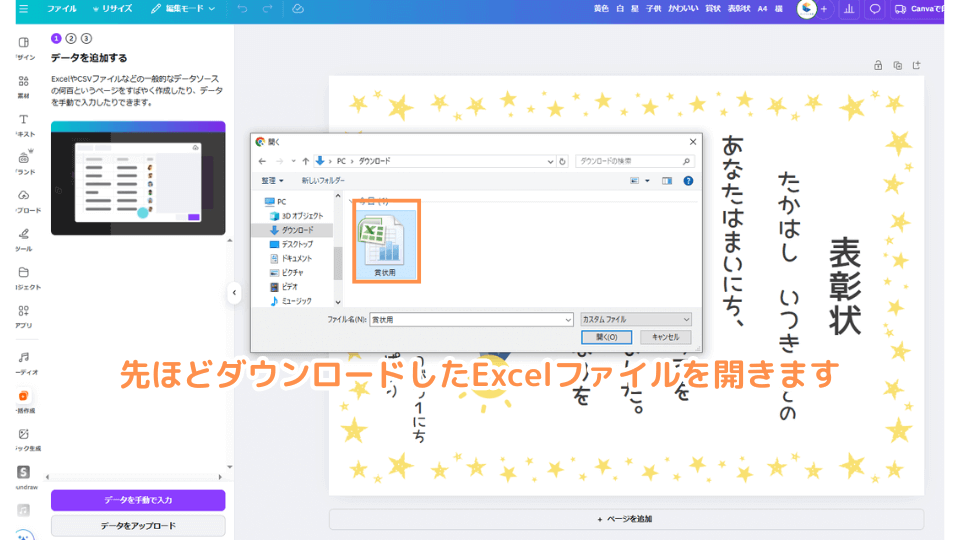Open the 素材 elements sidebar panel
Image resolution: width=960 pixels, height=540 pixels.
(23, 86)
